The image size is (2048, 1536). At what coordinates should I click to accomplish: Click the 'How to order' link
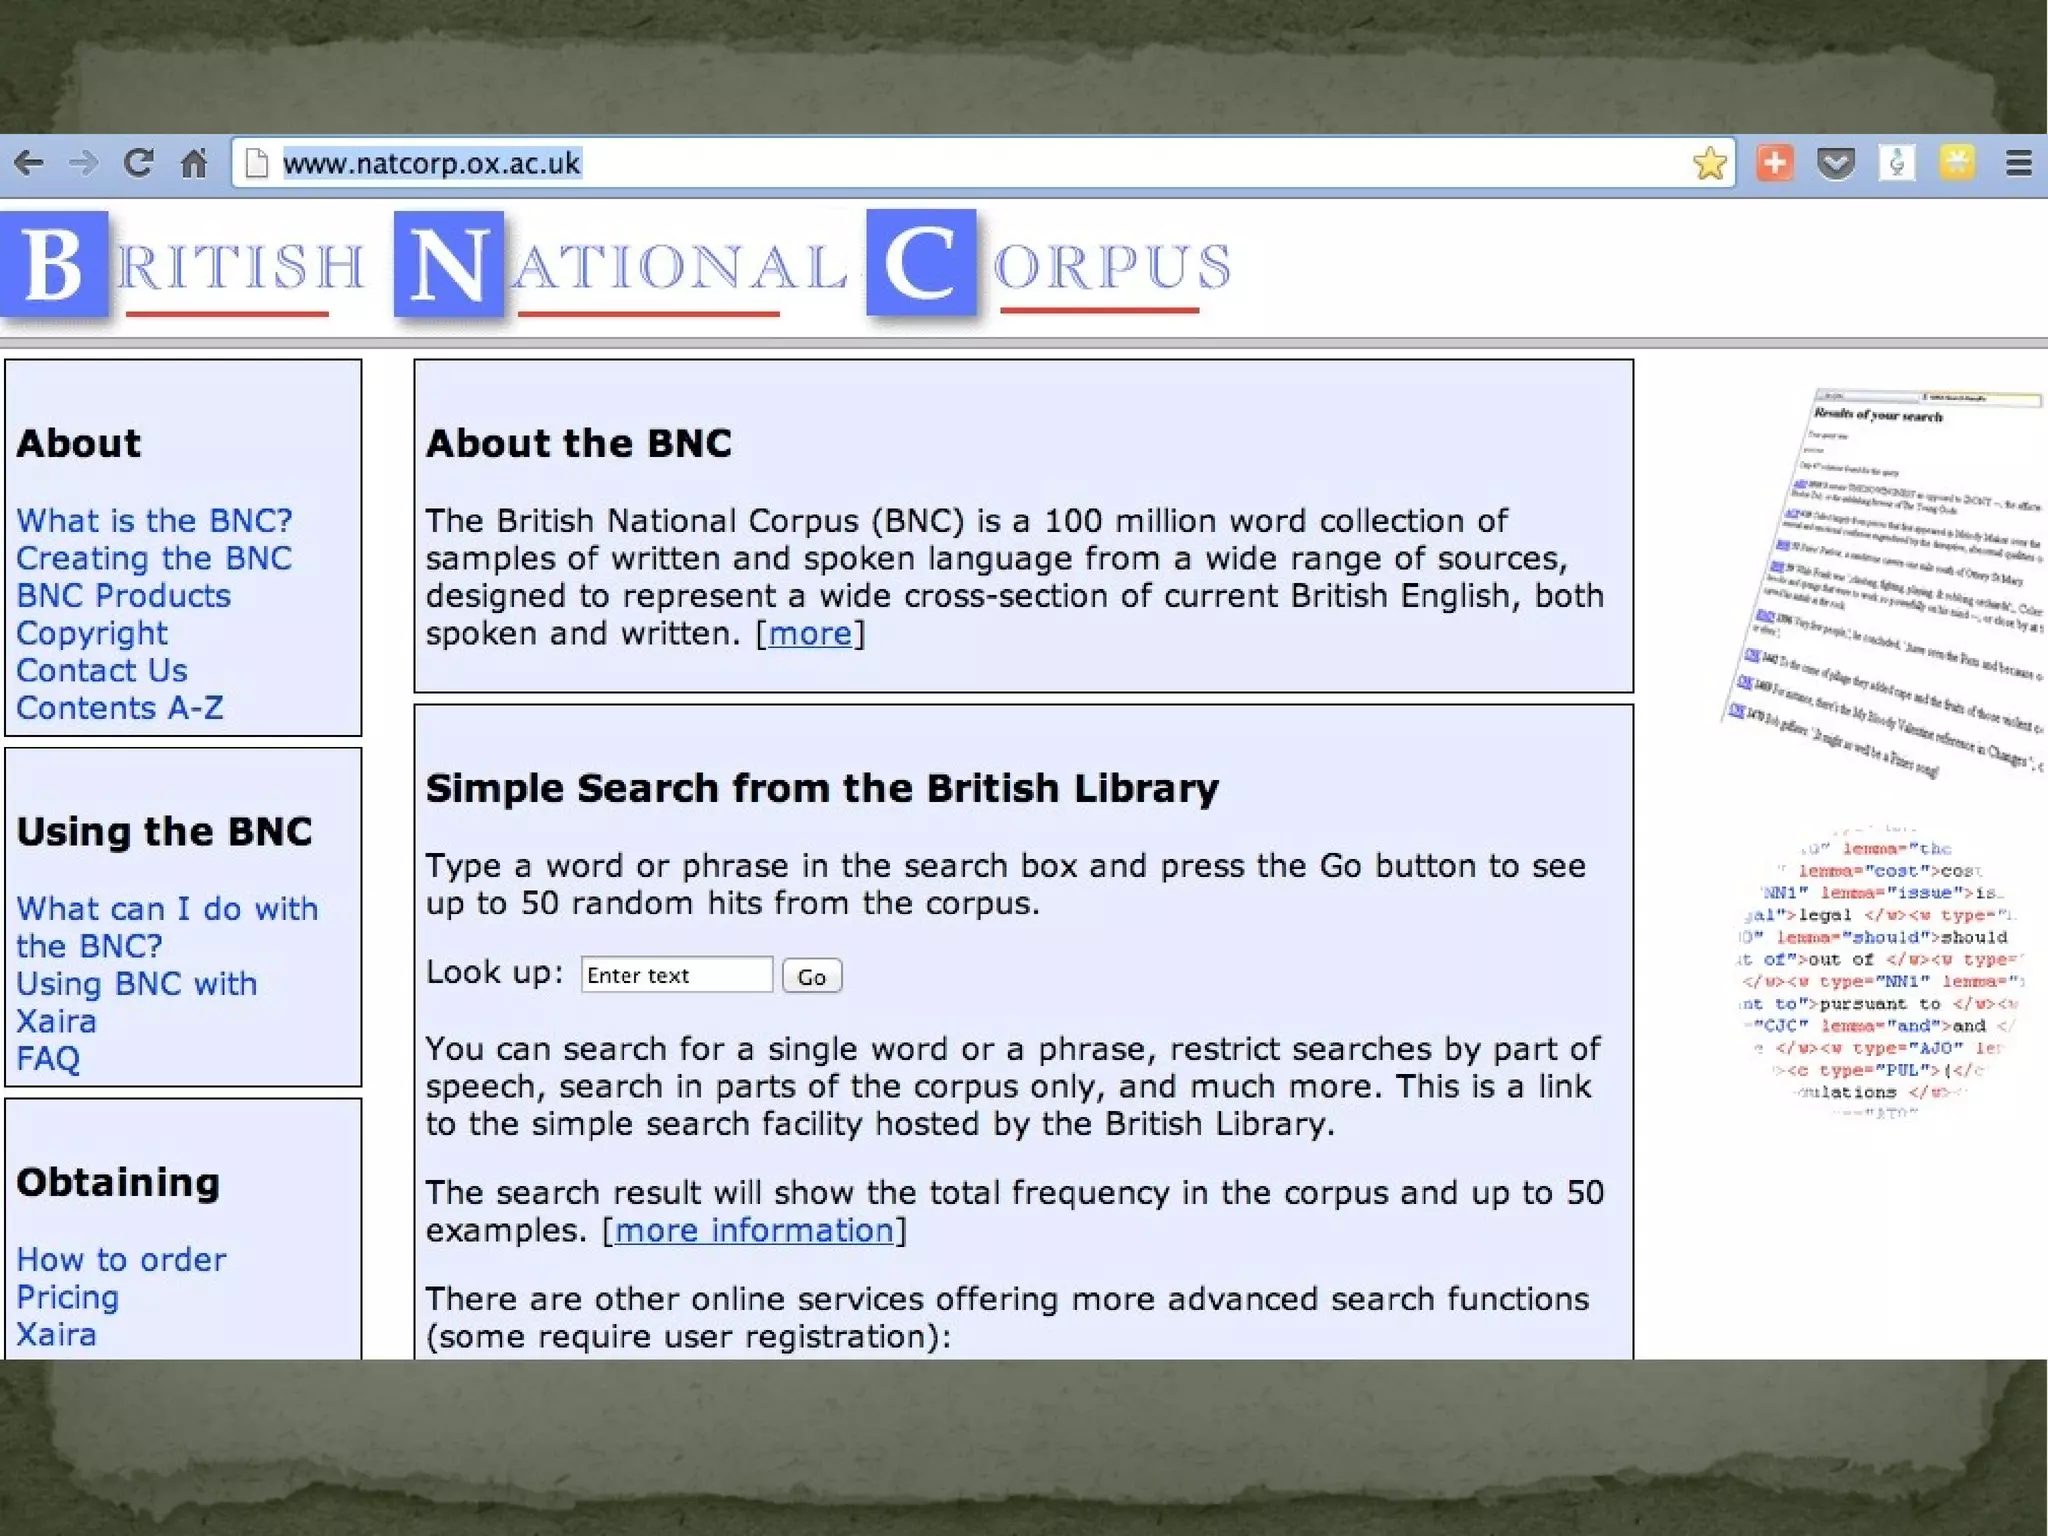(121, 1260)
